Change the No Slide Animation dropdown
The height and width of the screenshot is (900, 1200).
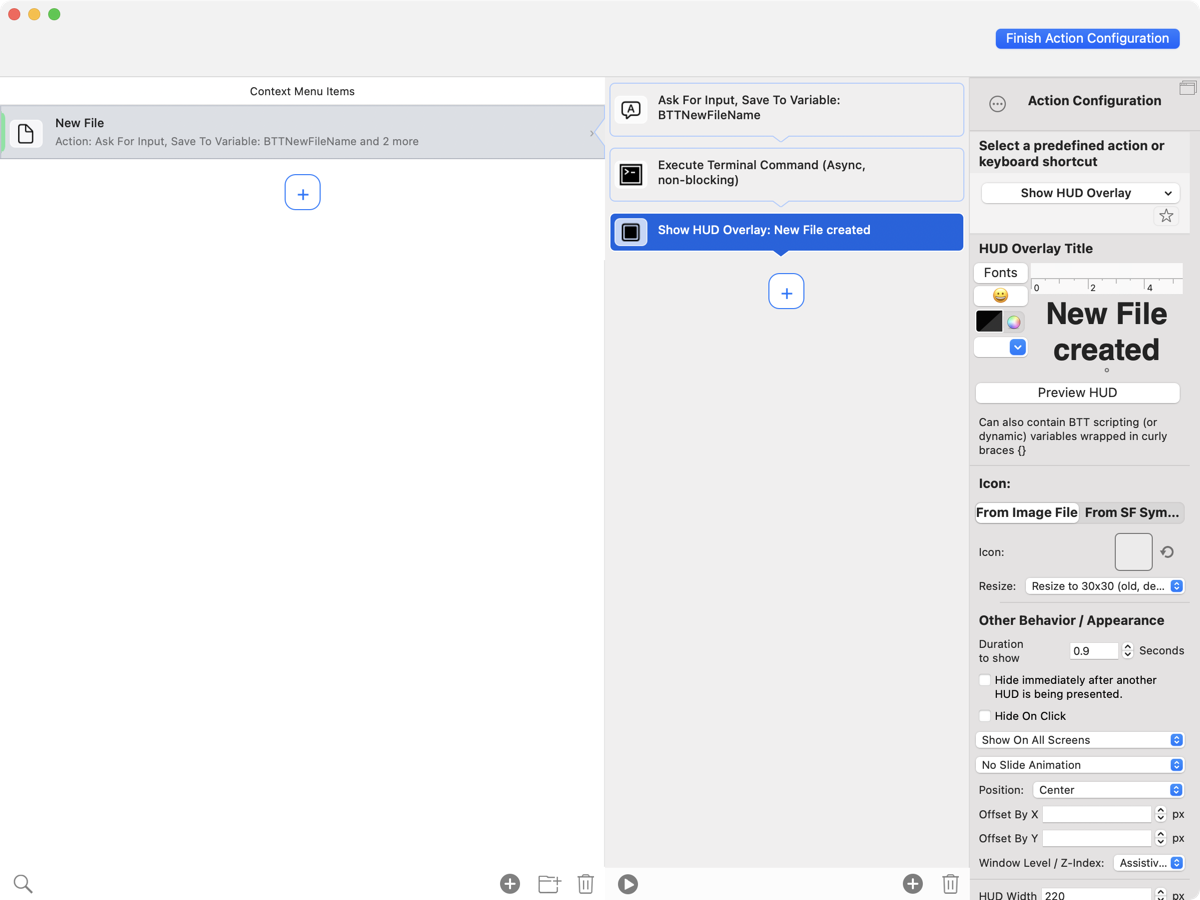click(x=1079, y=764)
